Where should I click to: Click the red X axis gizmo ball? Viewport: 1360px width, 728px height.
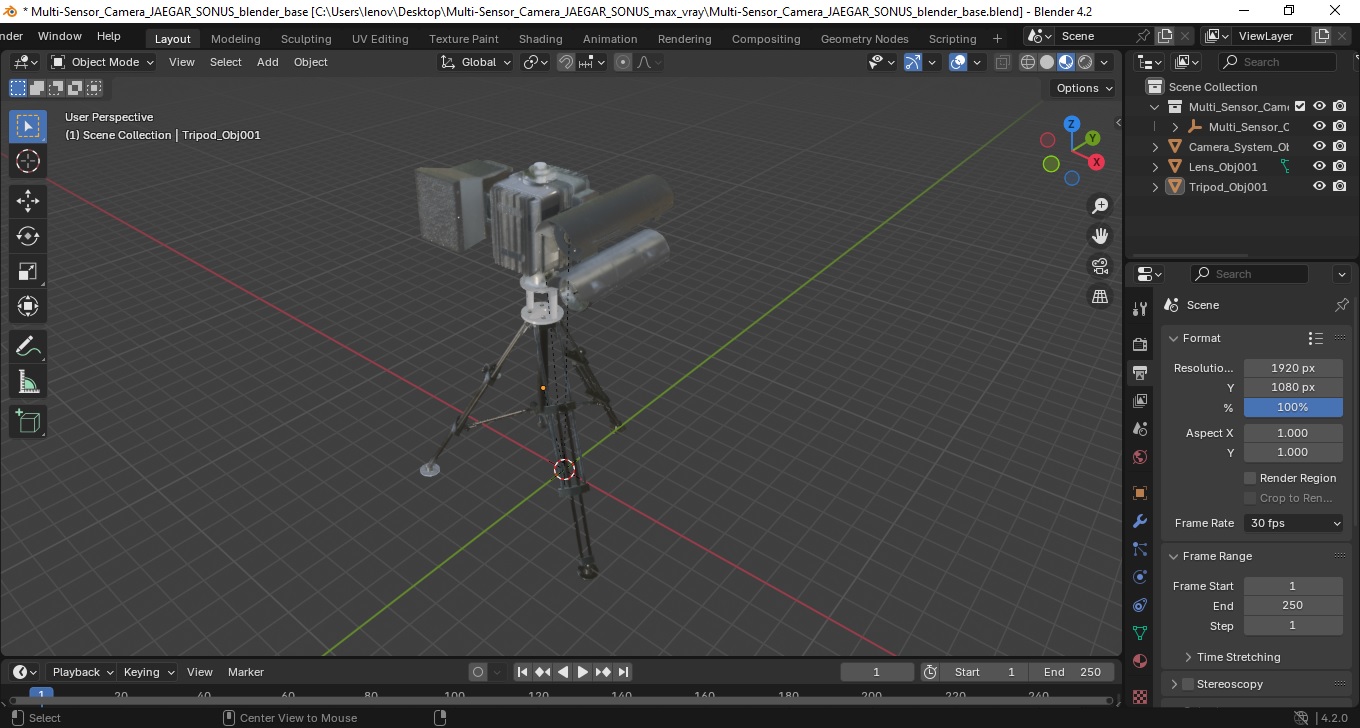click(1096, 161)
